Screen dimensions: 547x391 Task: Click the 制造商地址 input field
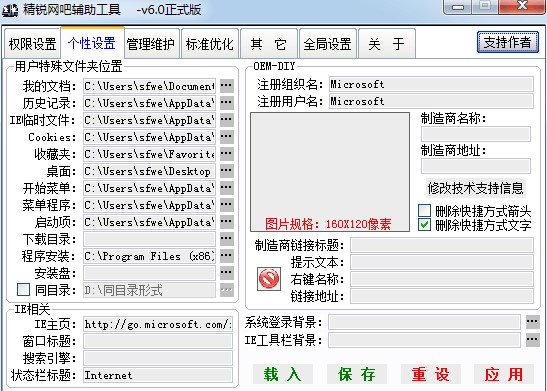pyautogui.click(x=476, y=166)
